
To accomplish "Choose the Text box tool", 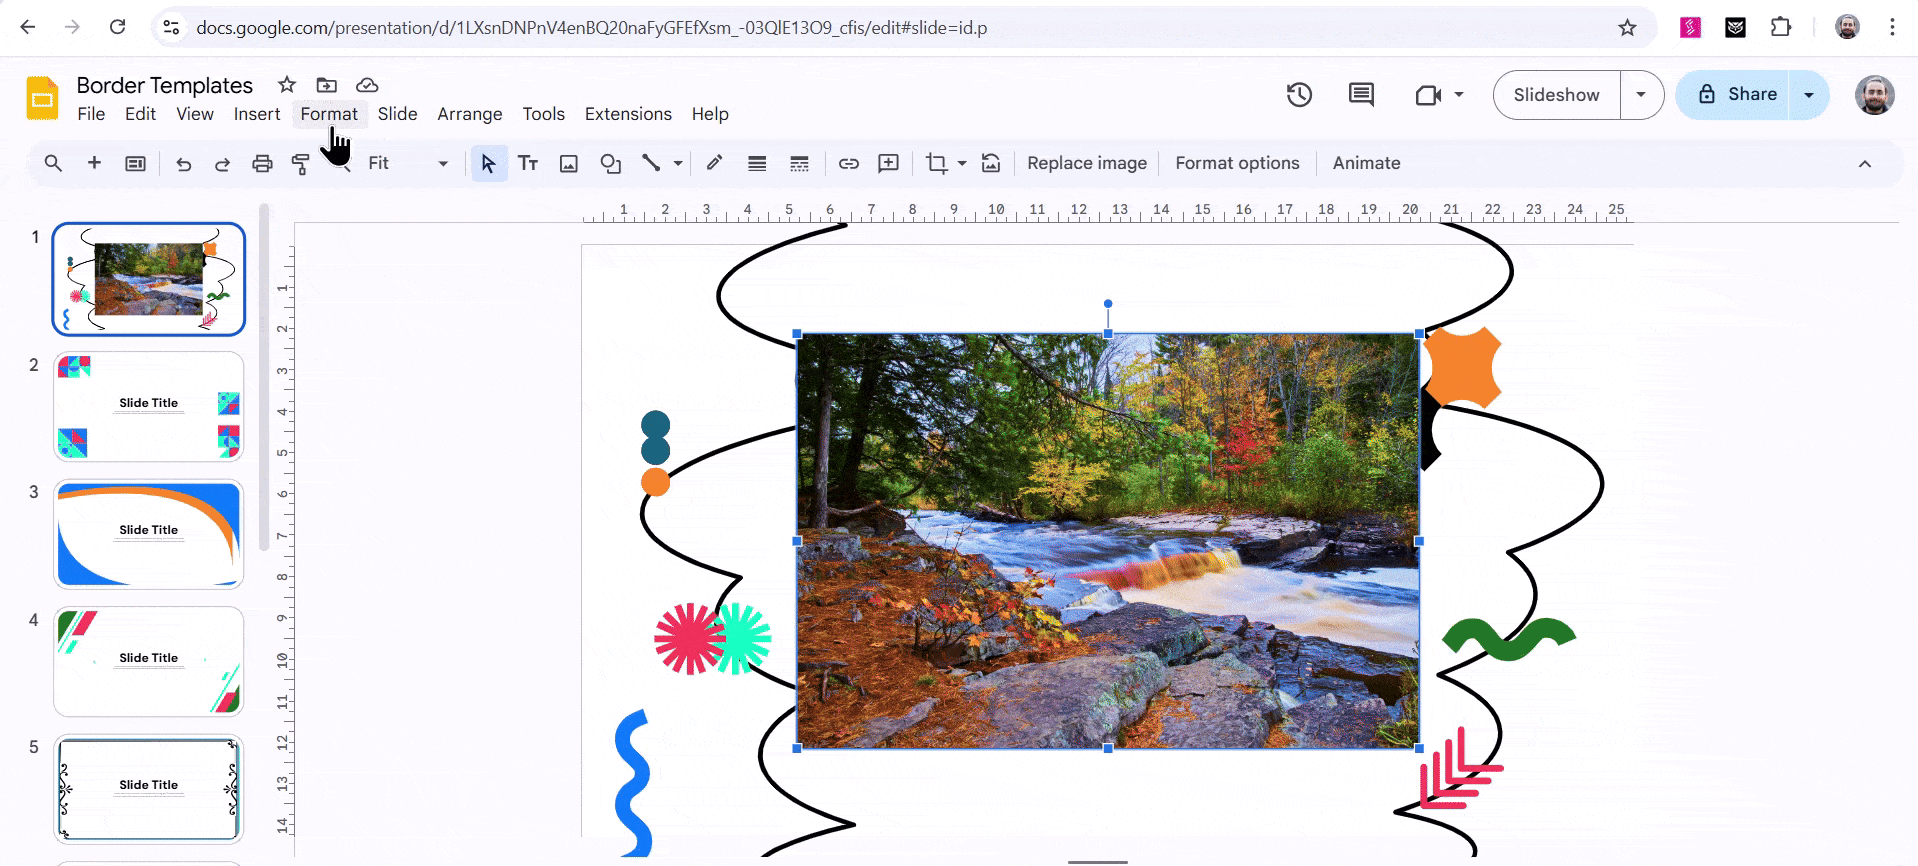I will point(528,164).
